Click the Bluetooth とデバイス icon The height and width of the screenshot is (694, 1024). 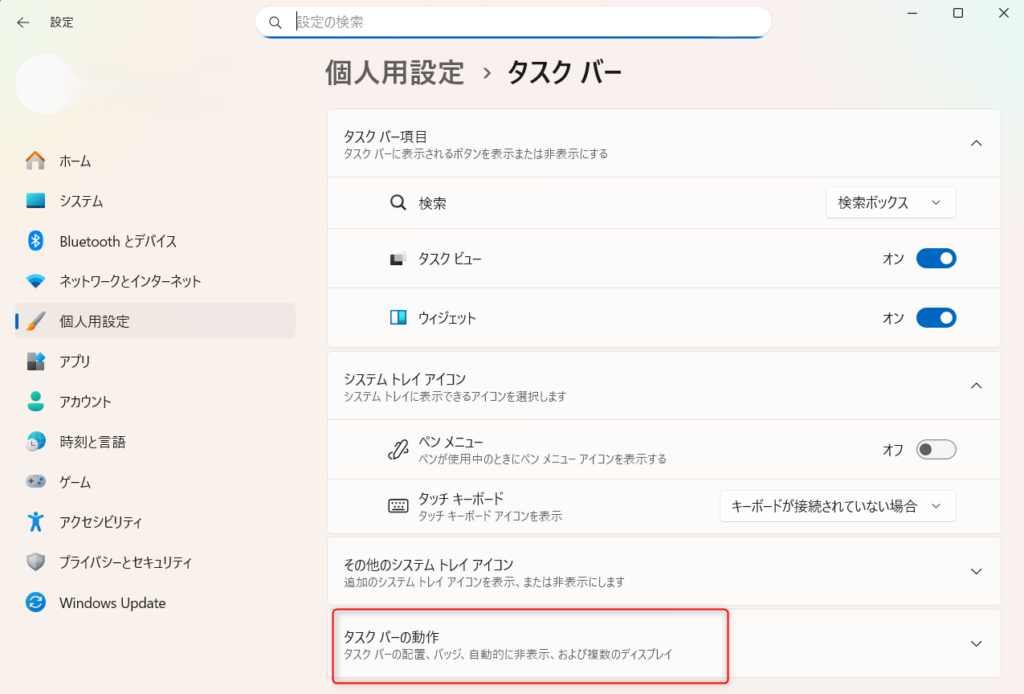pyautogui.click(x=36, y=241)
